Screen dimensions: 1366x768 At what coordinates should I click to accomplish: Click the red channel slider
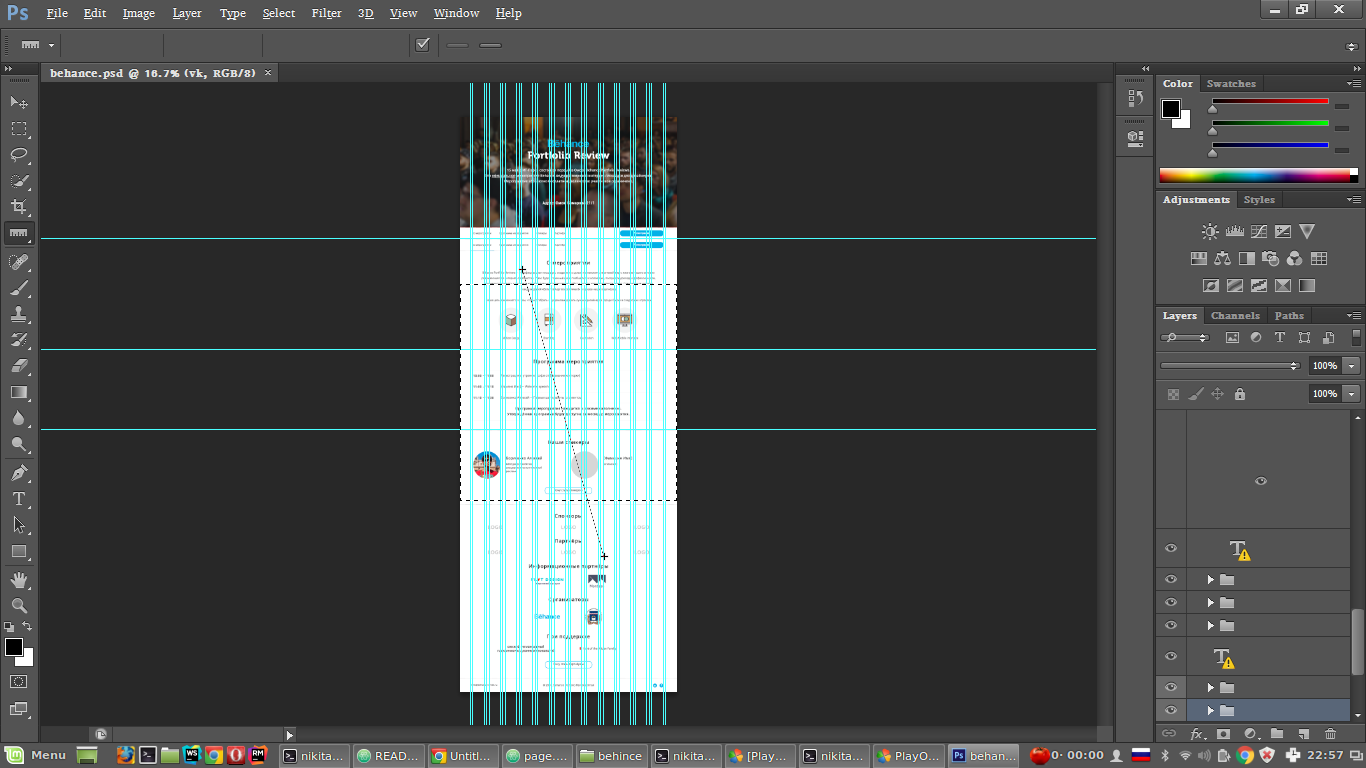(1270, 101)
